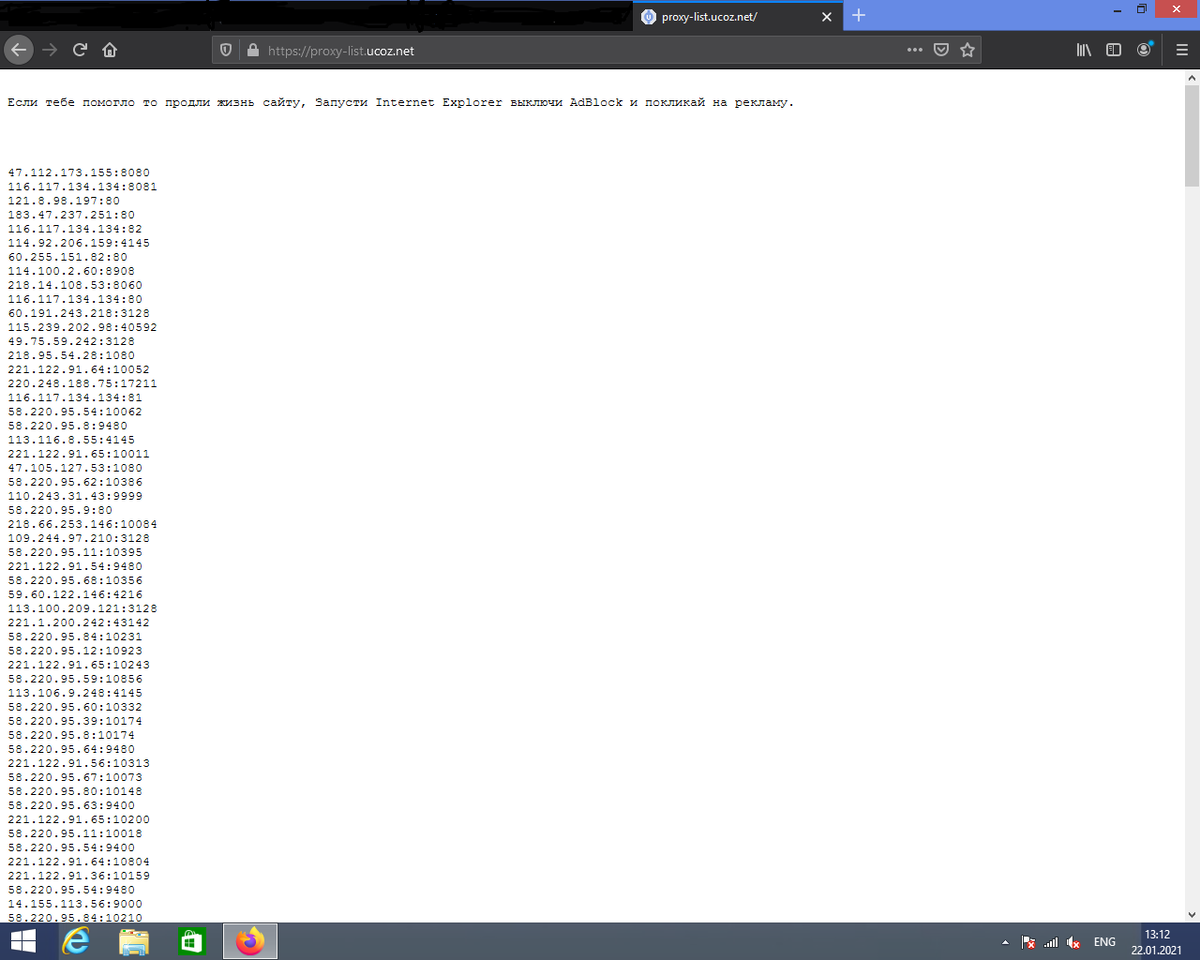The height and width of the screenshot is (960, 1200).
Task: Open the Library bookshelf icon
Action: [x=1084, y=50]
